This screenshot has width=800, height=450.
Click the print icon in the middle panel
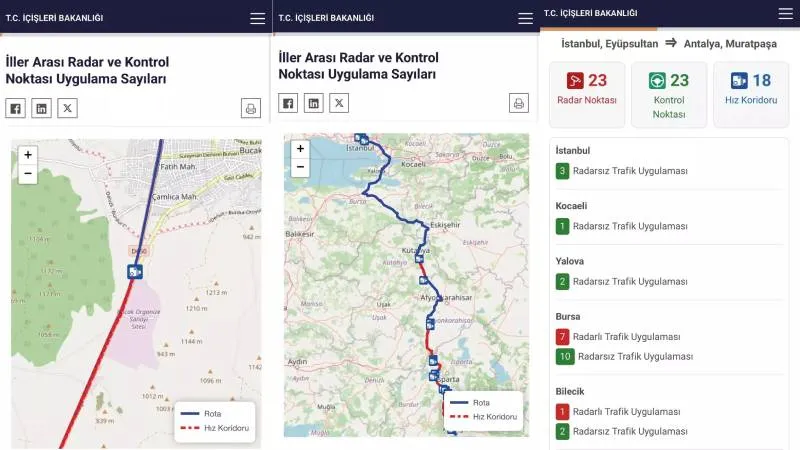coord(519,103)
